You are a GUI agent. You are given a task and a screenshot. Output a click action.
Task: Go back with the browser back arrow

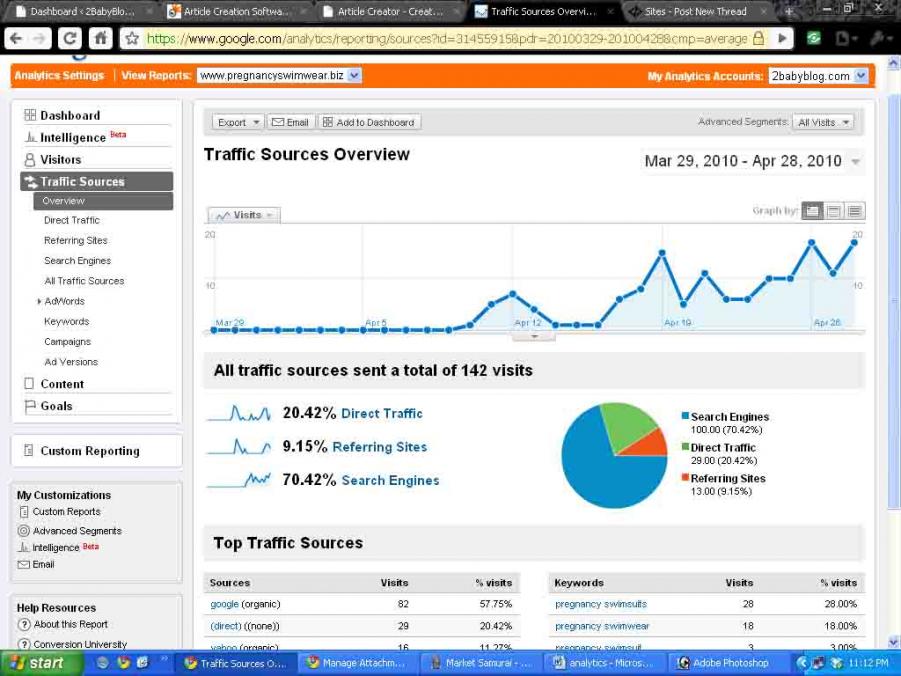click(16, 39)
